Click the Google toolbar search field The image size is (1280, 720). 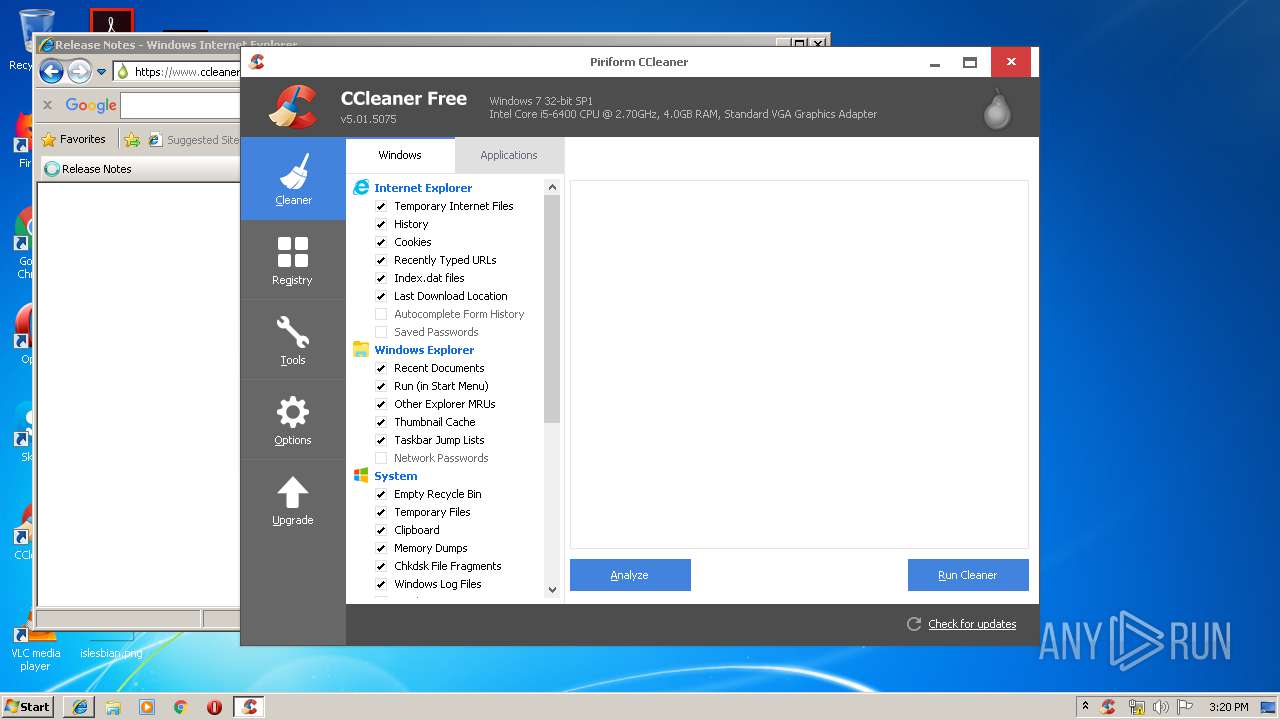tap(180, 105)
